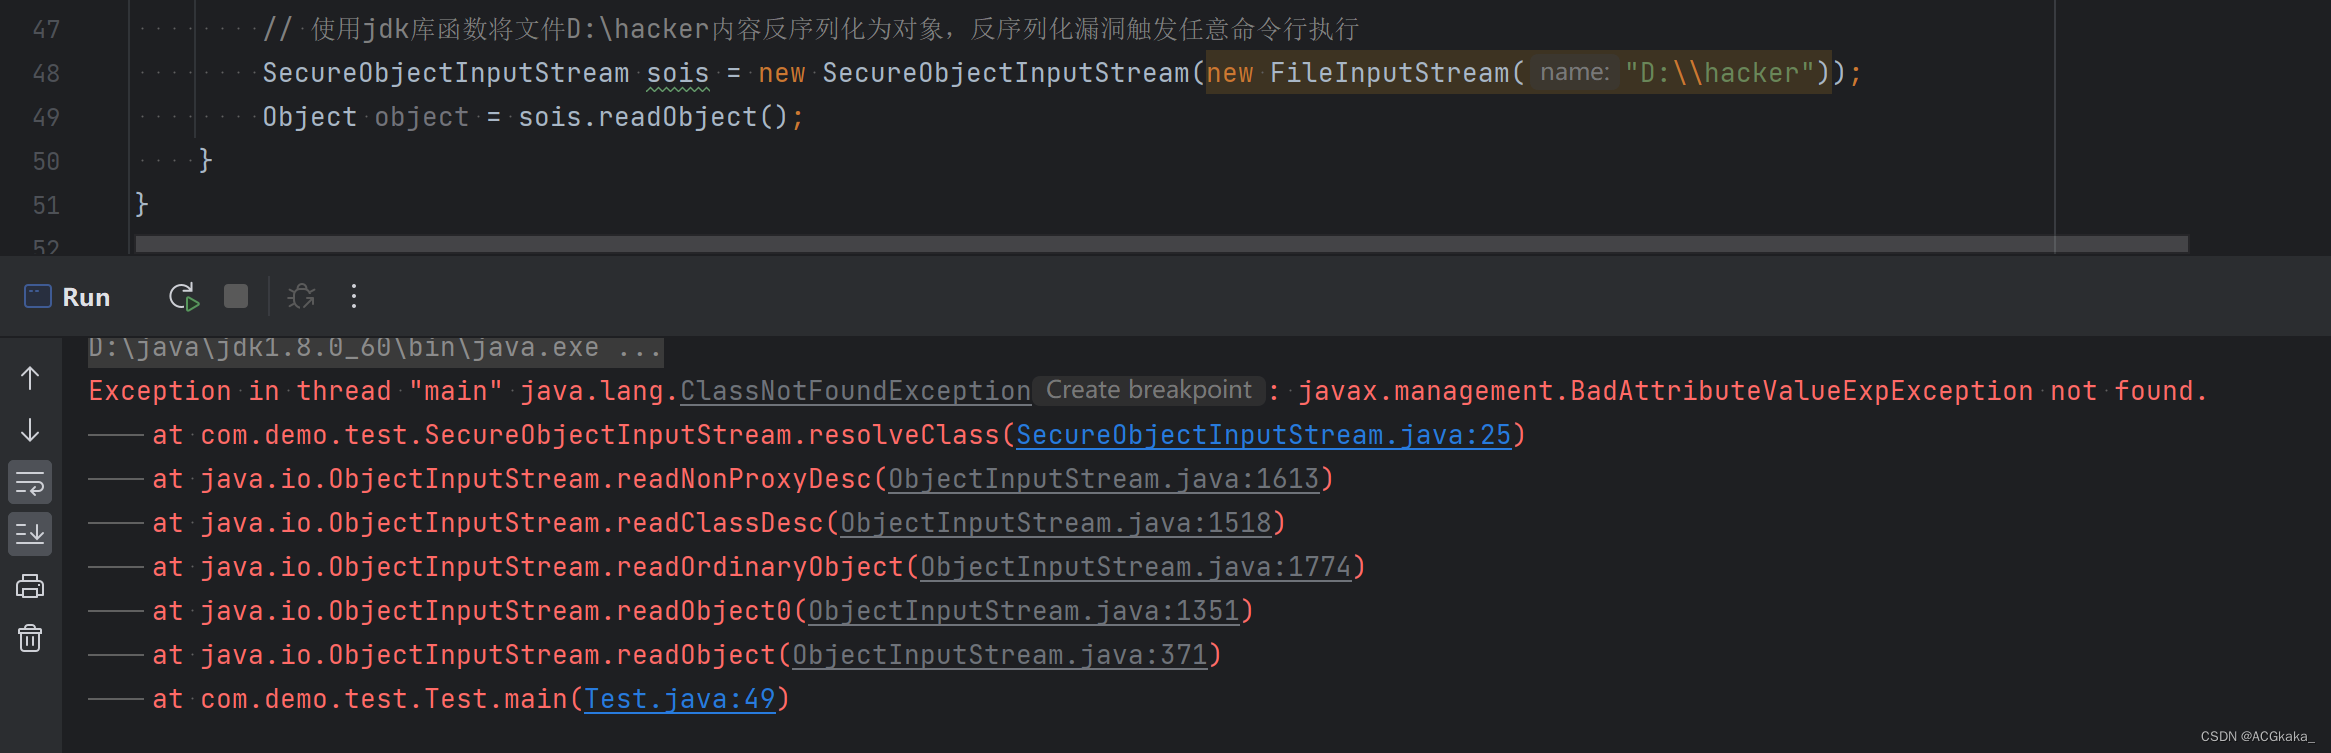This screenshot has height=753, width=2331.
Task: Open the Test.java:49 link
Action: [x=680, y=699]
